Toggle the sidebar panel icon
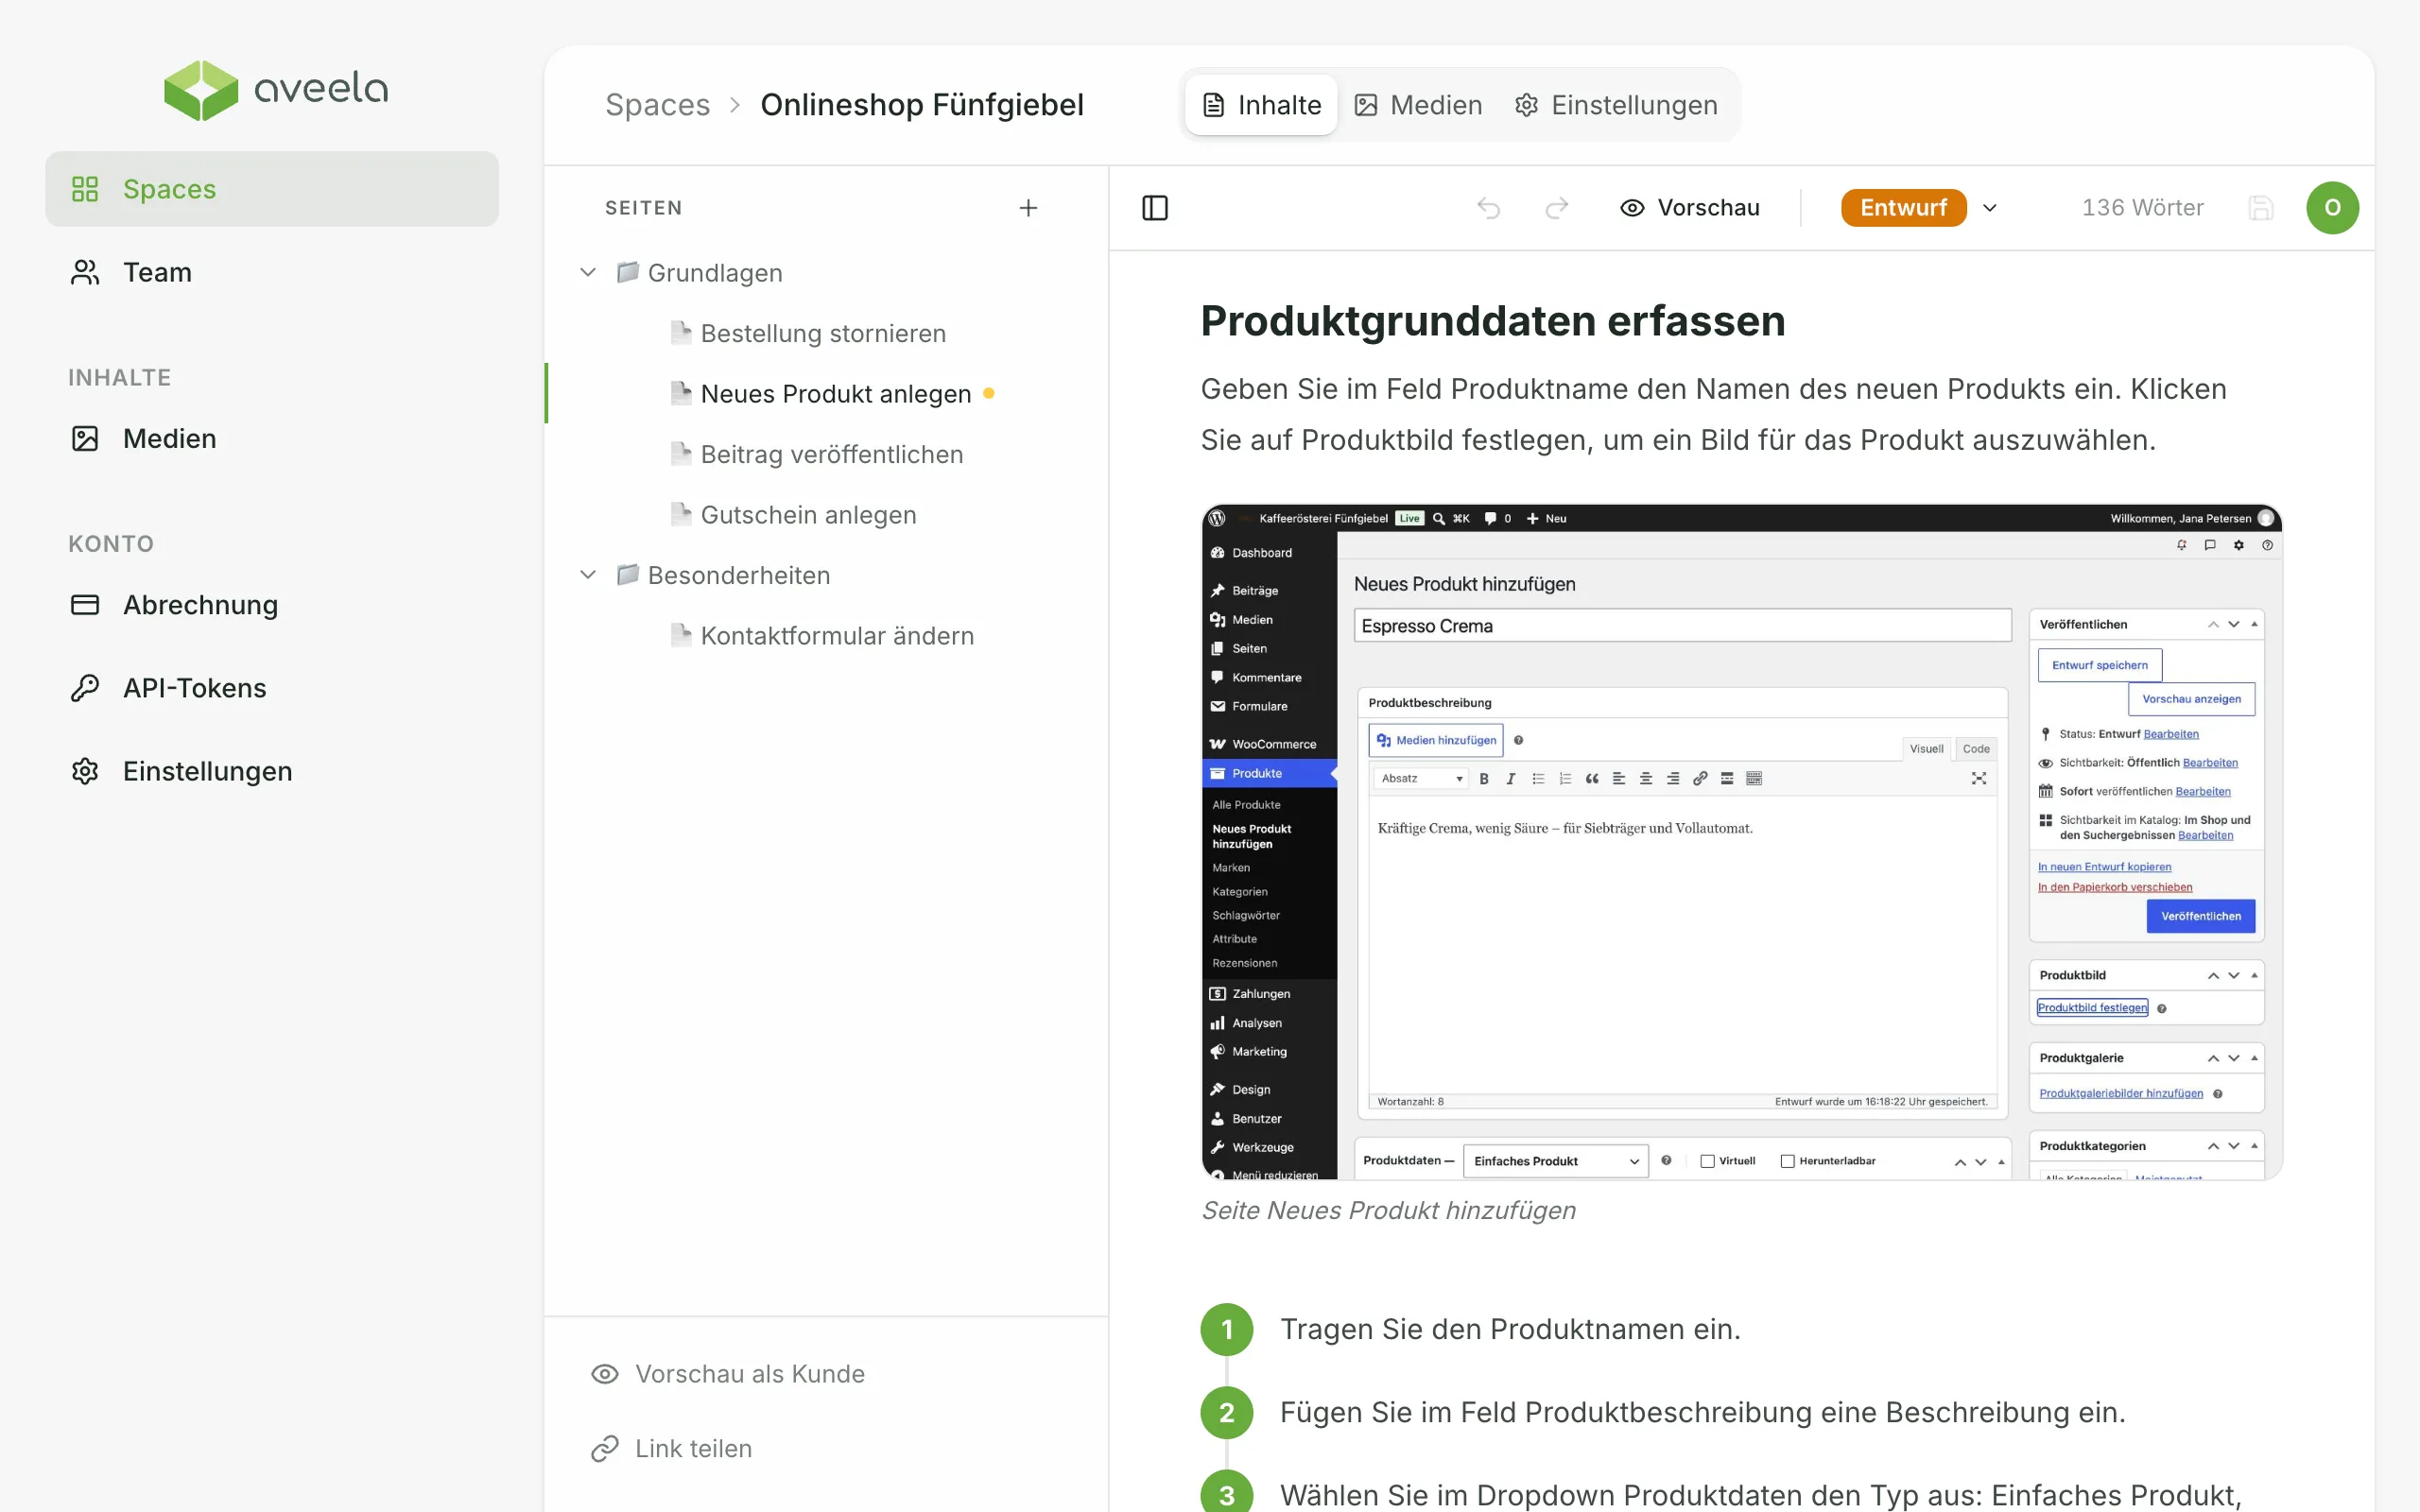This screenshot has height=1512, width=2420. click(1155, 208)
